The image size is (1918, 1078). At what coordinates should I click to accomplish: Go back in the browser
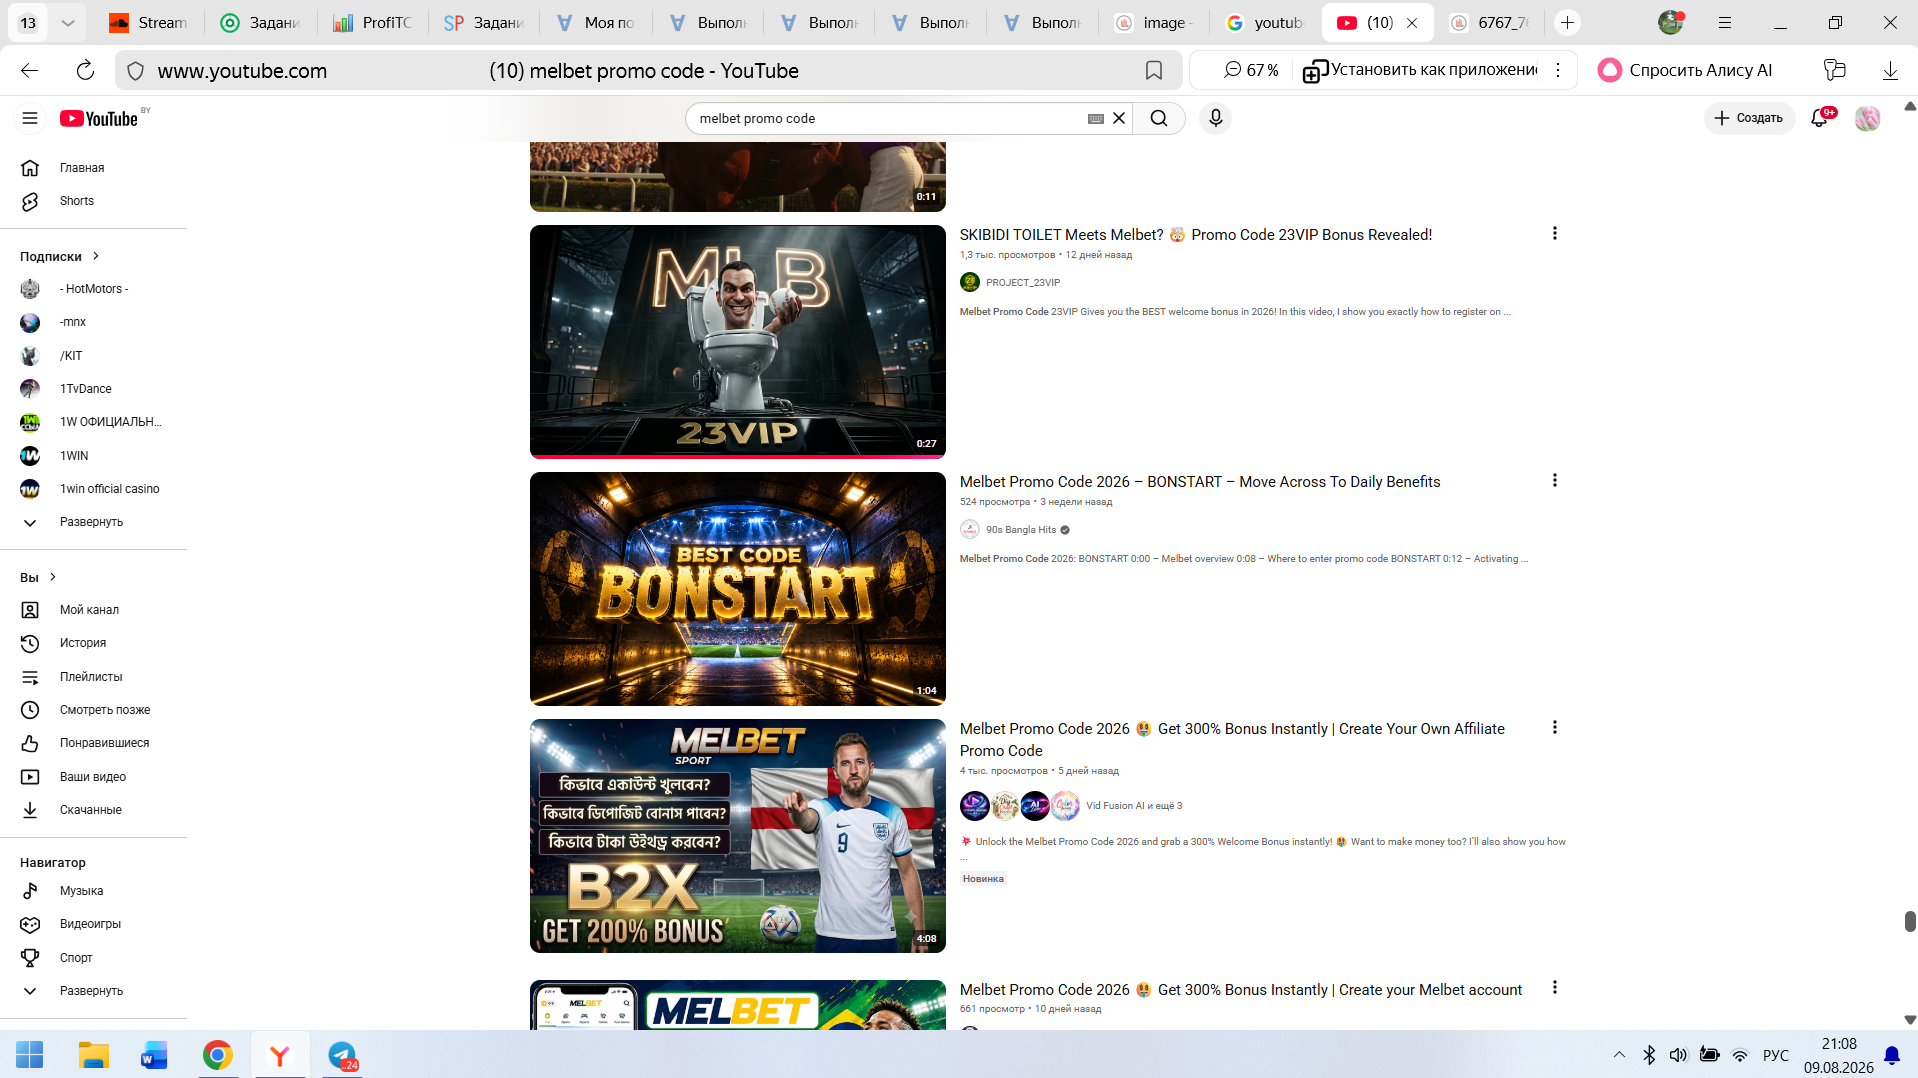(30, 70)
